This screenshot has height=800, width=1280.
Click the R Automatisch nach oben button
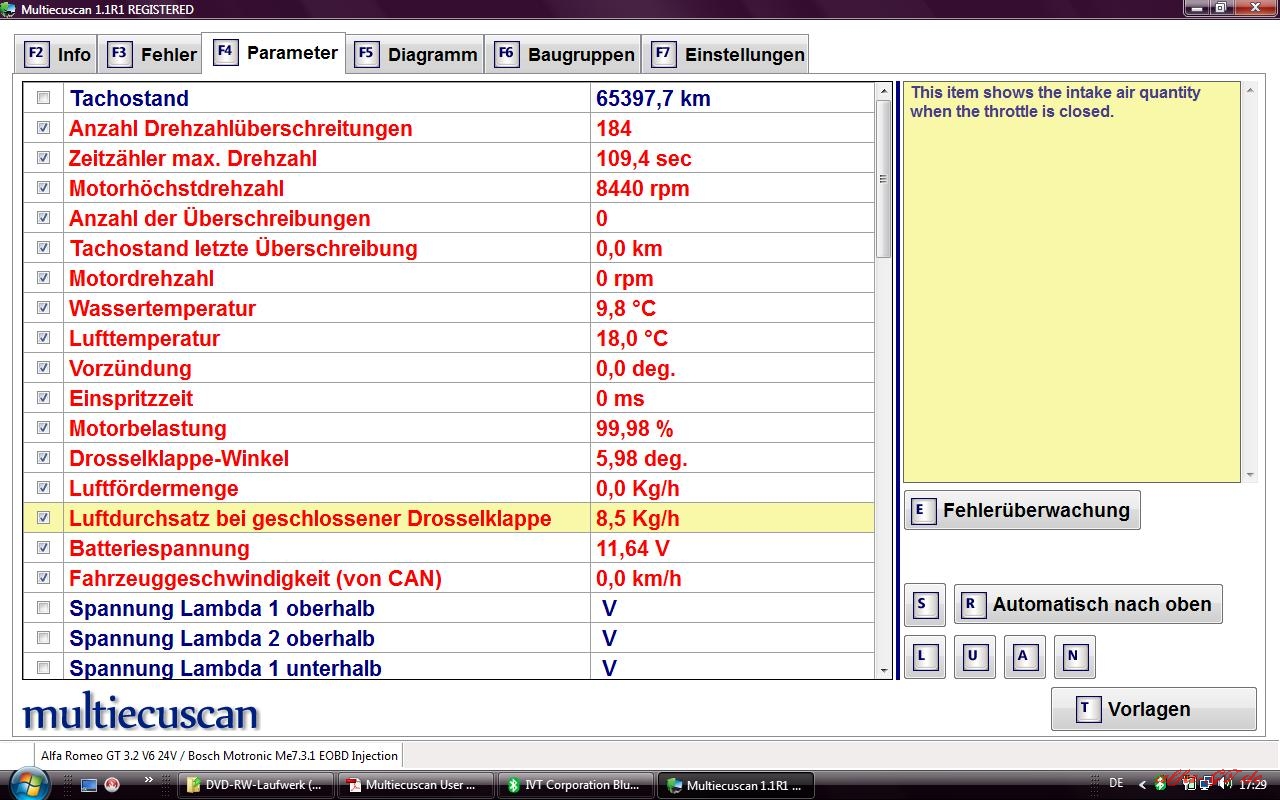[x=1088, y=605]
